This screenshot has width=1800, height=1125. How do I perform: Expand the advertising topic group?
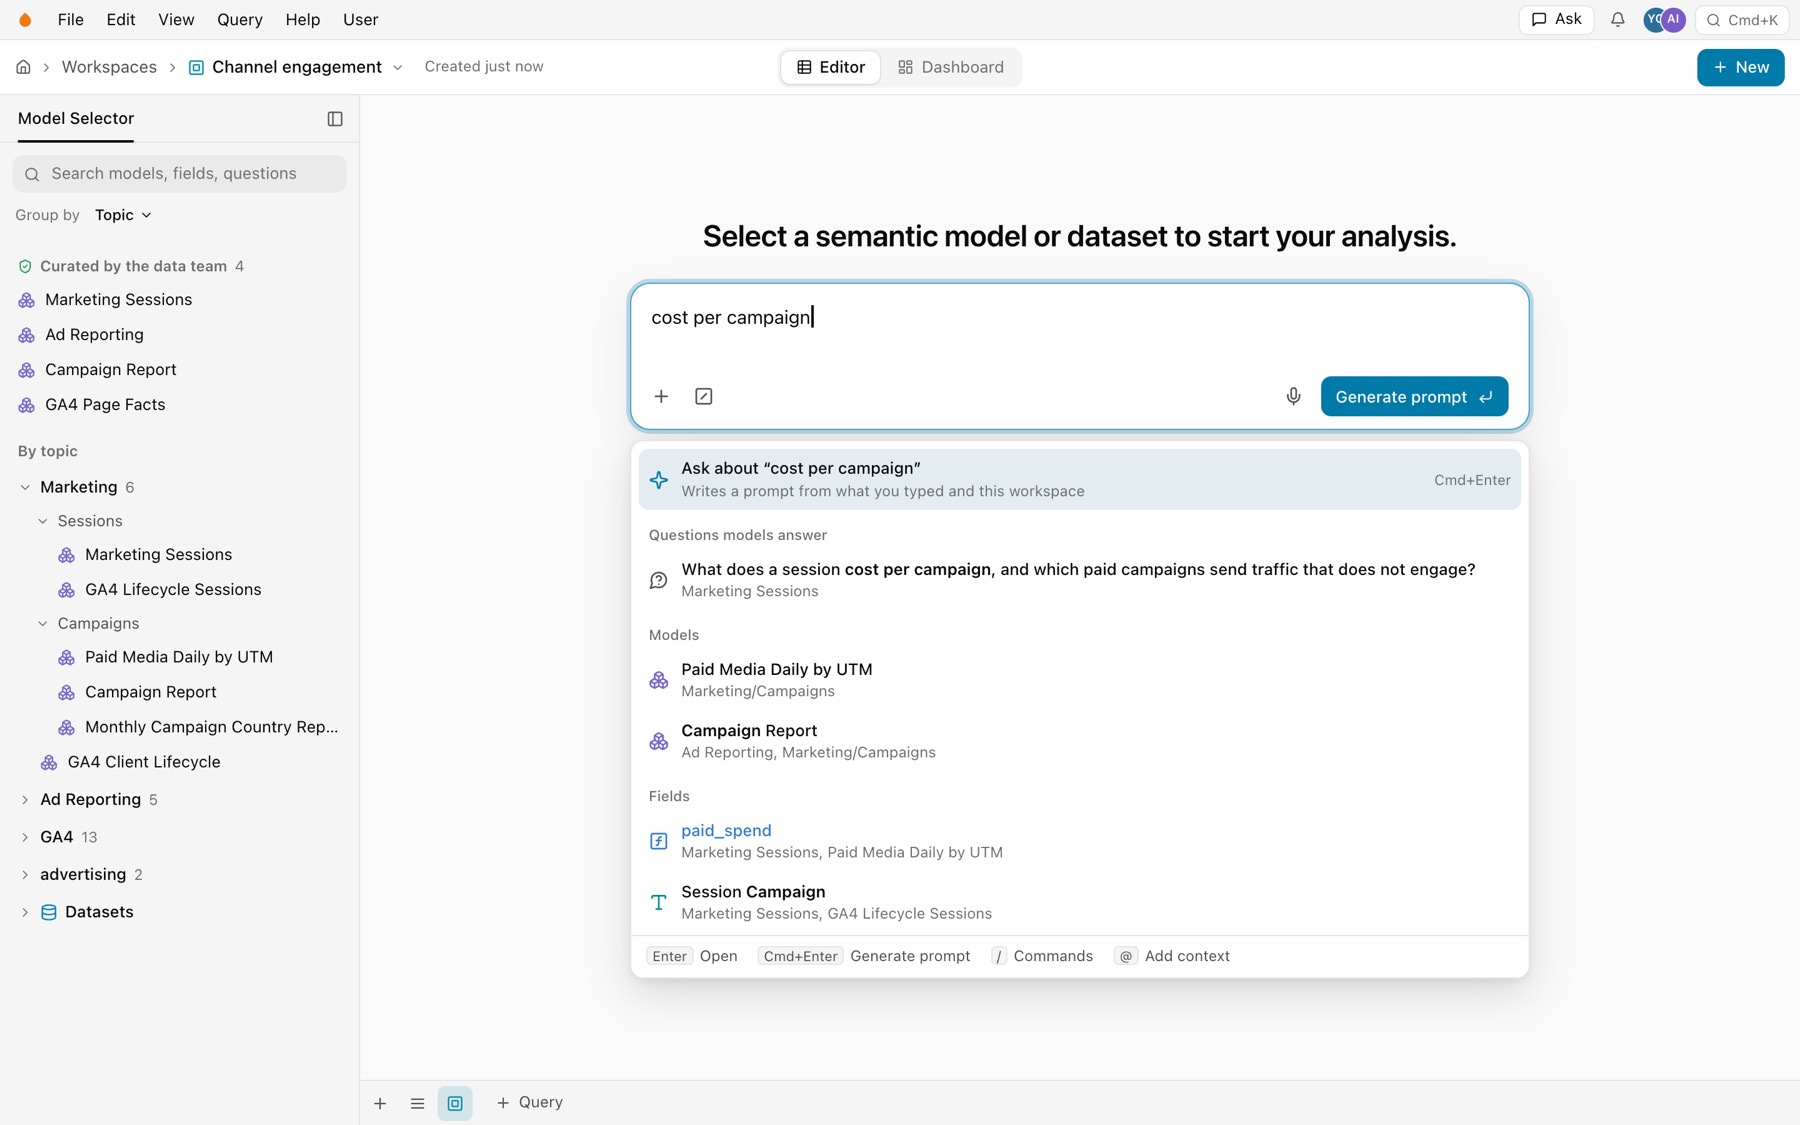pos(25,875)
